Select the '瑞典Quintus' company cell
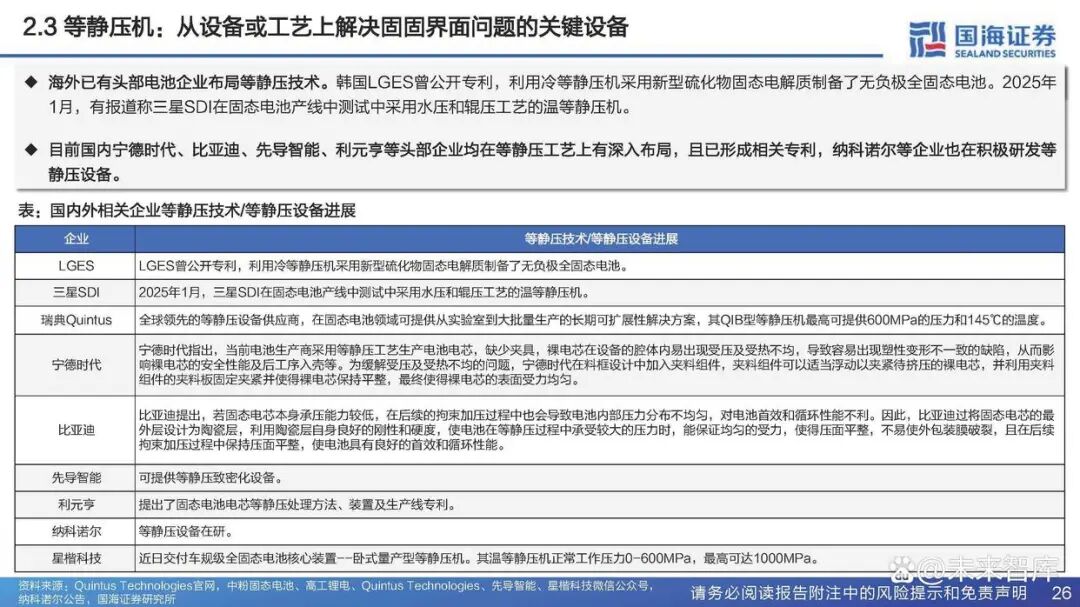 [x=75, y=320]
